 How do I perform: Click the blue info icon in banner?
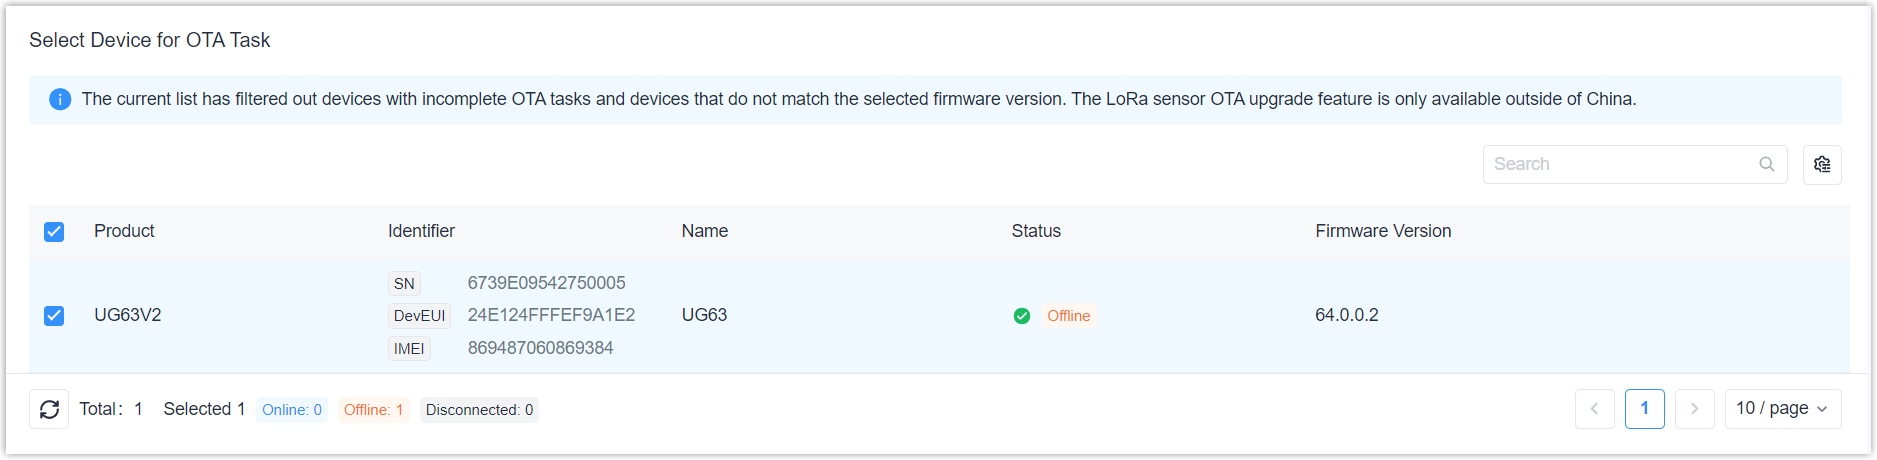coord(60,99)
